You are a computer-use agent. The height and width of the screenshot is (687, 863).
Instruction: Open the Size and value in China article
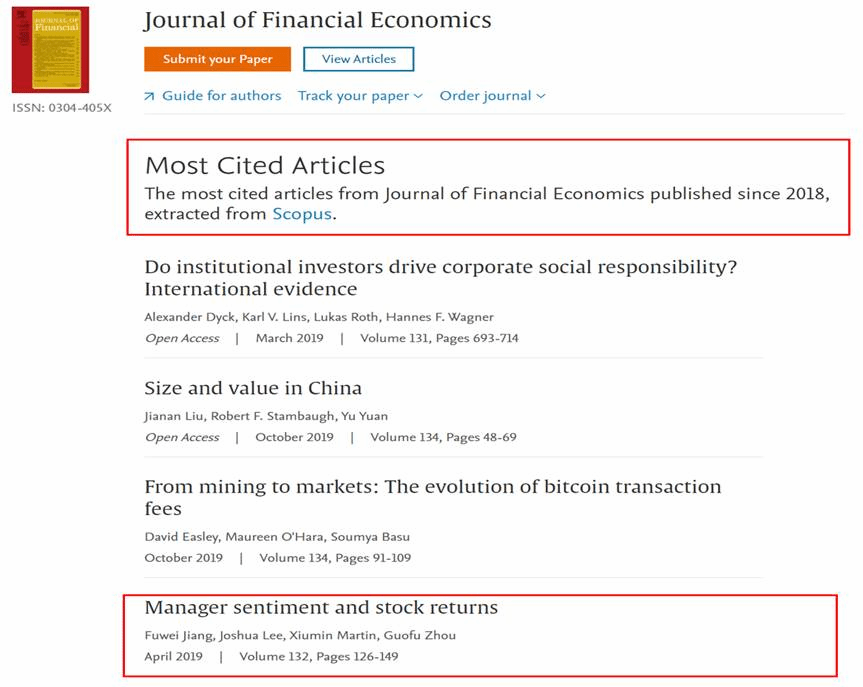coord(253,388)
